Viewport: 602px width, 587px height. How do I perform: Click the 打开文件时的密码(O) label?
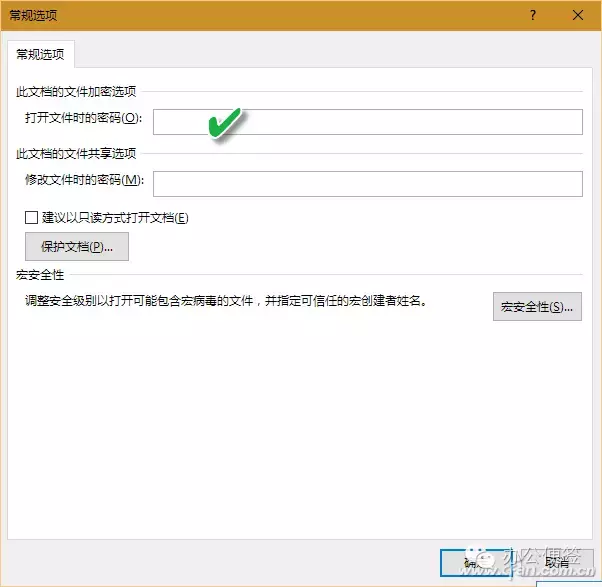pos(83,117)
